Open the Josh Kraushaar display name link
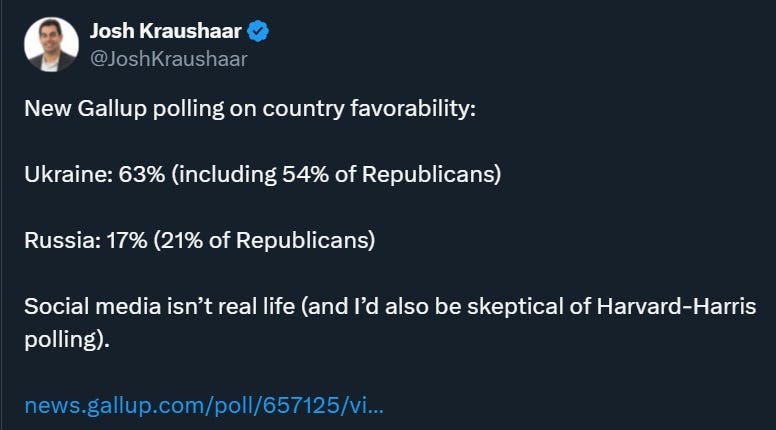This screenshot has width=776, height=430. coord(166,31)
